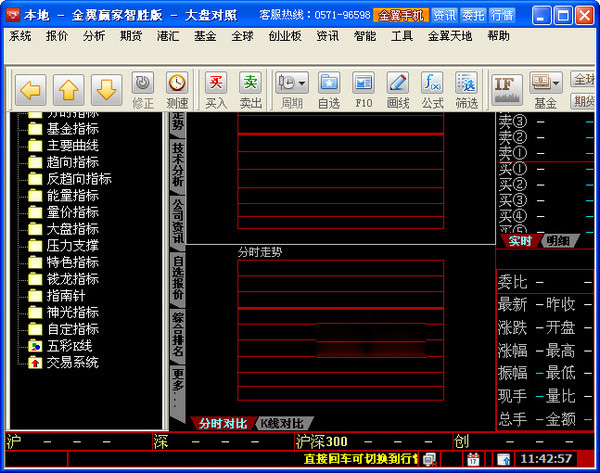The width and height of the screenshot is (600, 473).
Task: Click the 委托 title bar button
Action: 473,16
